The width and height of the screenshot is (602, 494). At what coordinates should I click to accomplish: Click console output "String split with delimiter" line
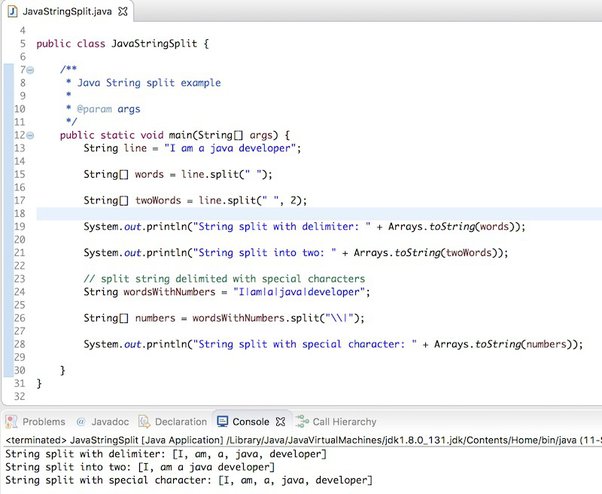165,454
